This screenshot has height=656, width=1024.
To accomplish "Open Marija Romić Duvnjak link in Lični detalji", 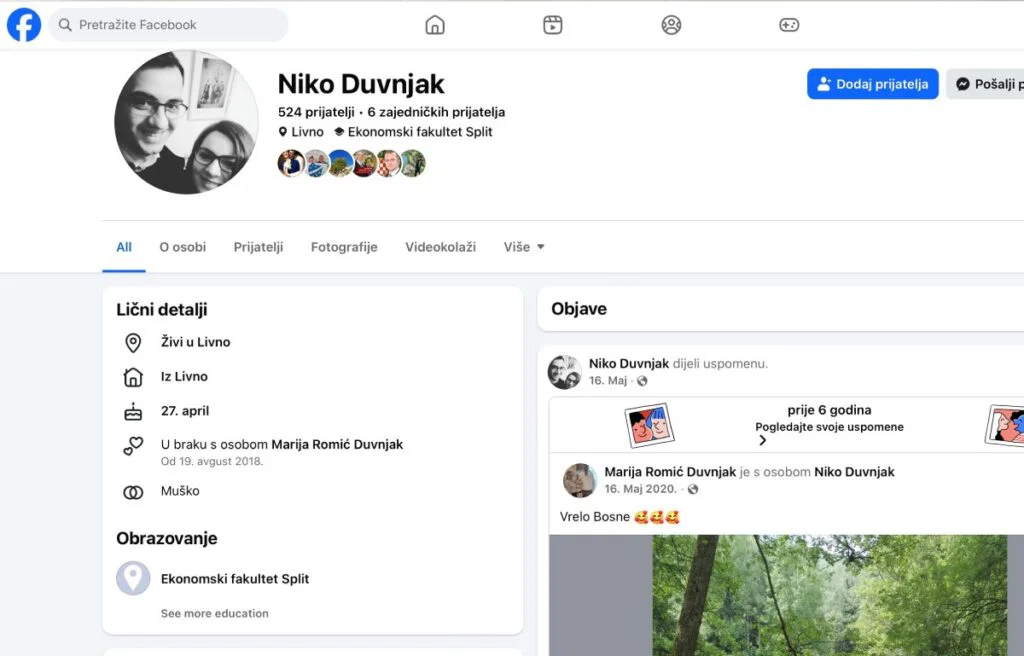I will click(337, 444).
